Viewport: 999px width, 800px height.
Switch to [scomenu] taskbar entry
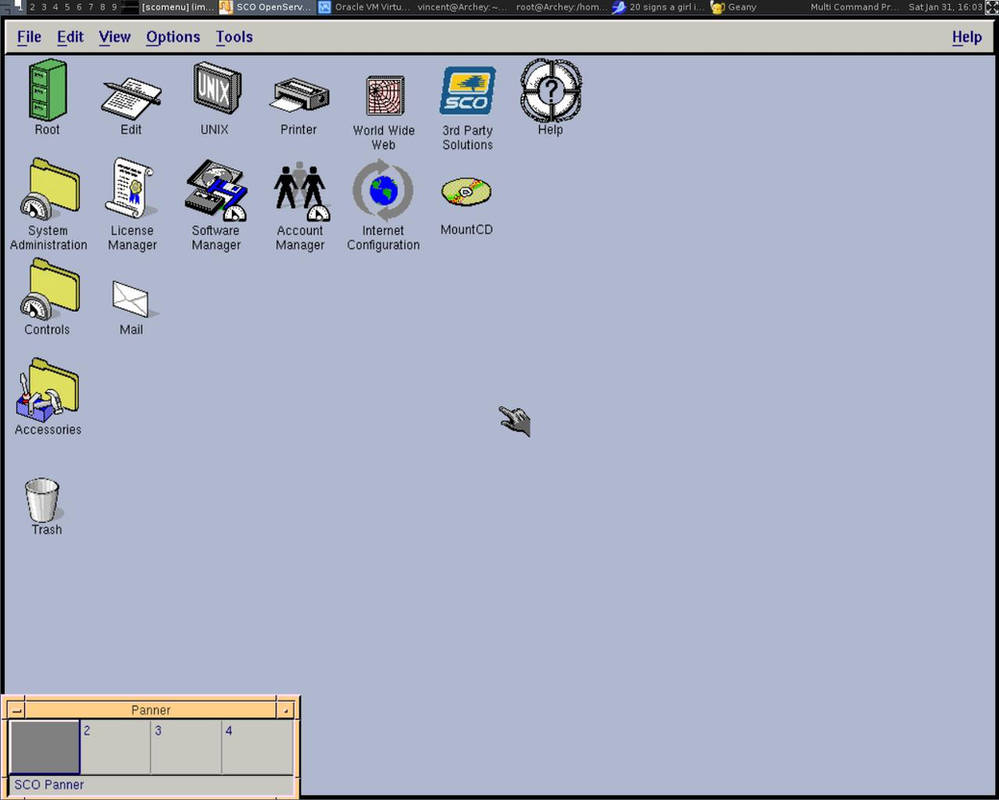177,7
